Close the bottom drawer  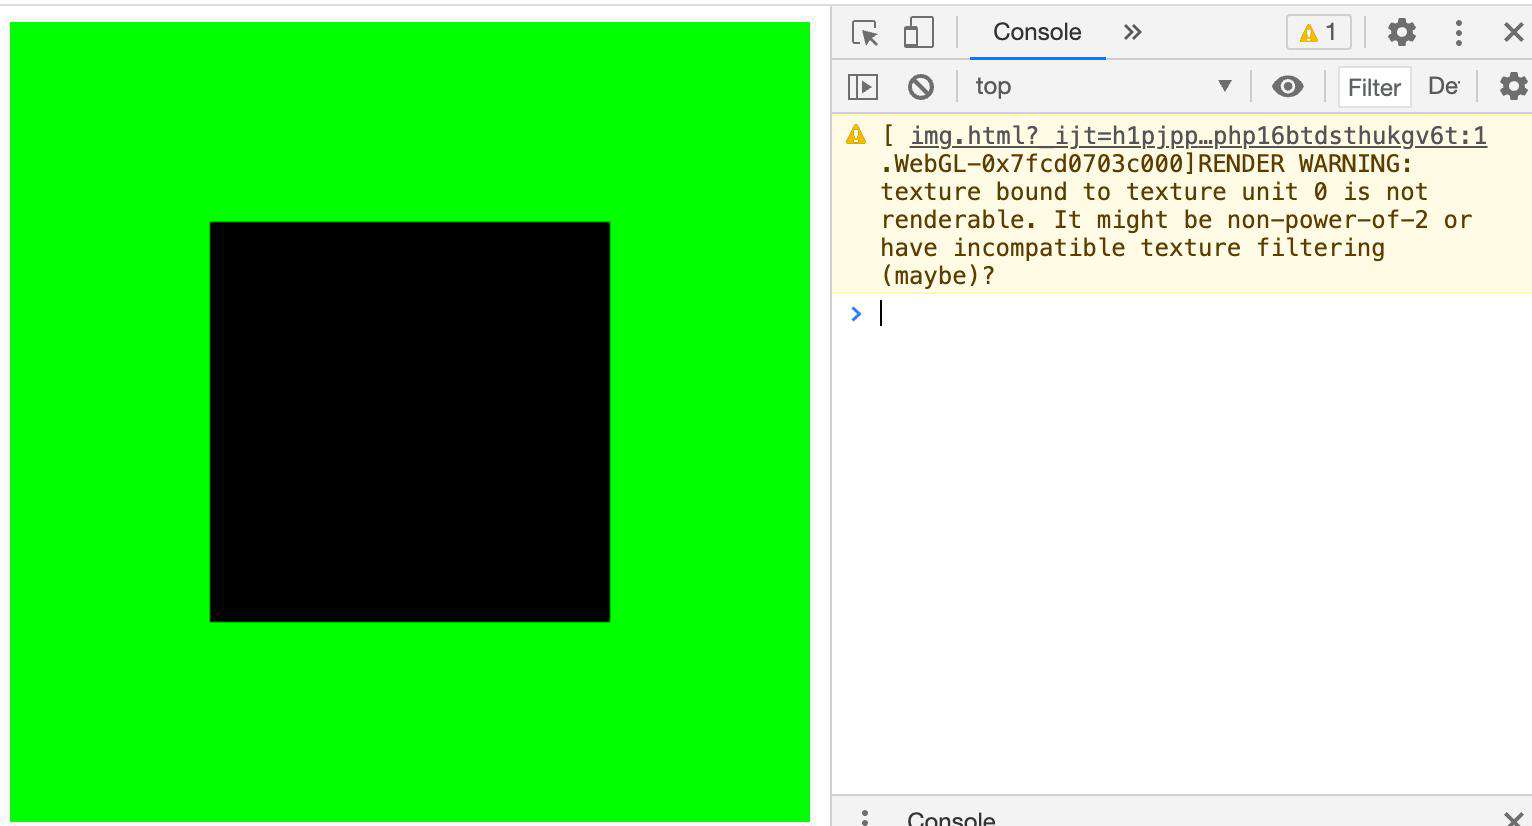(x=1514, y=819)
